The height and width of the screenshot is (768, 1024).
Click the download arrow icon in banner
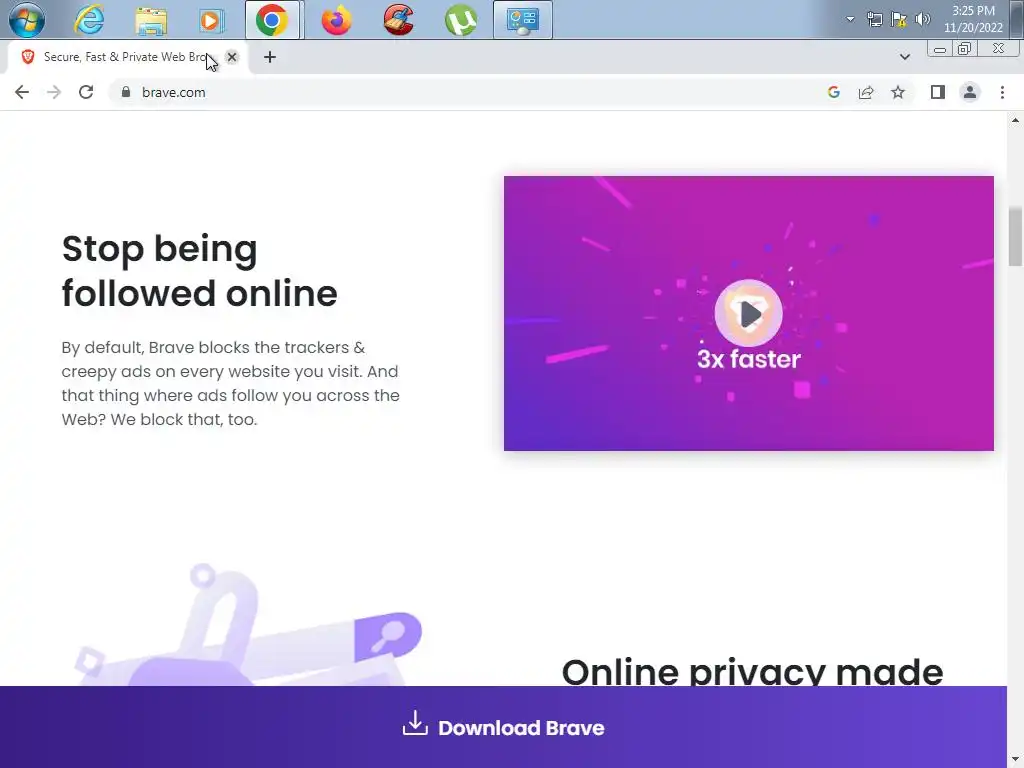pyautogui.click(x=415, y=724)
